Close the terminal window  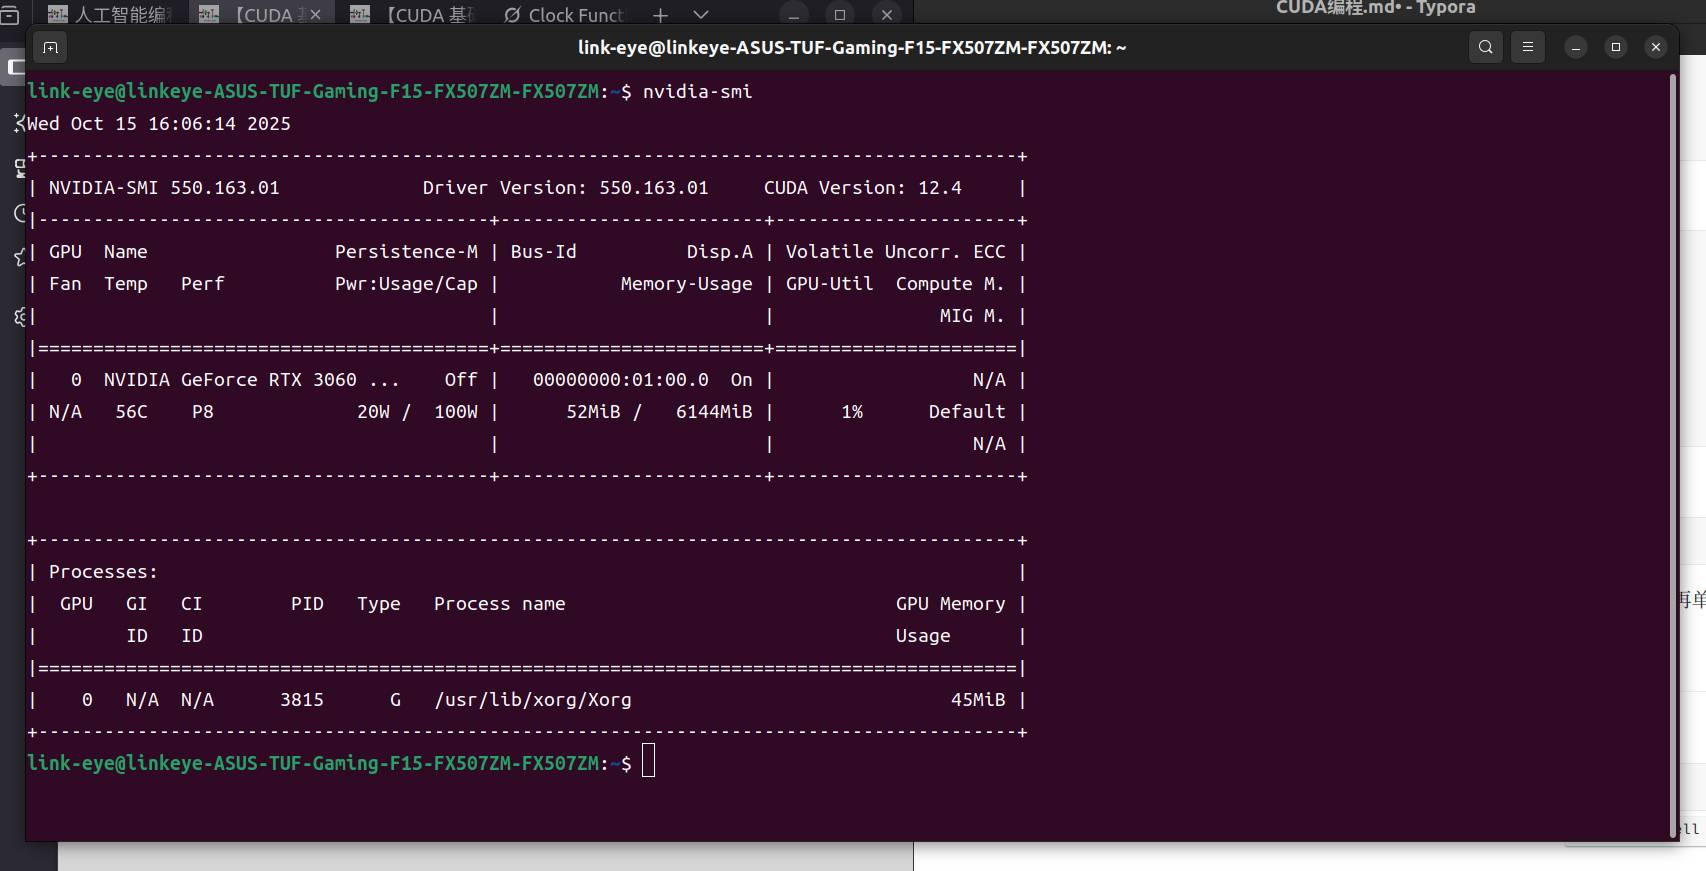[1656, 47]
